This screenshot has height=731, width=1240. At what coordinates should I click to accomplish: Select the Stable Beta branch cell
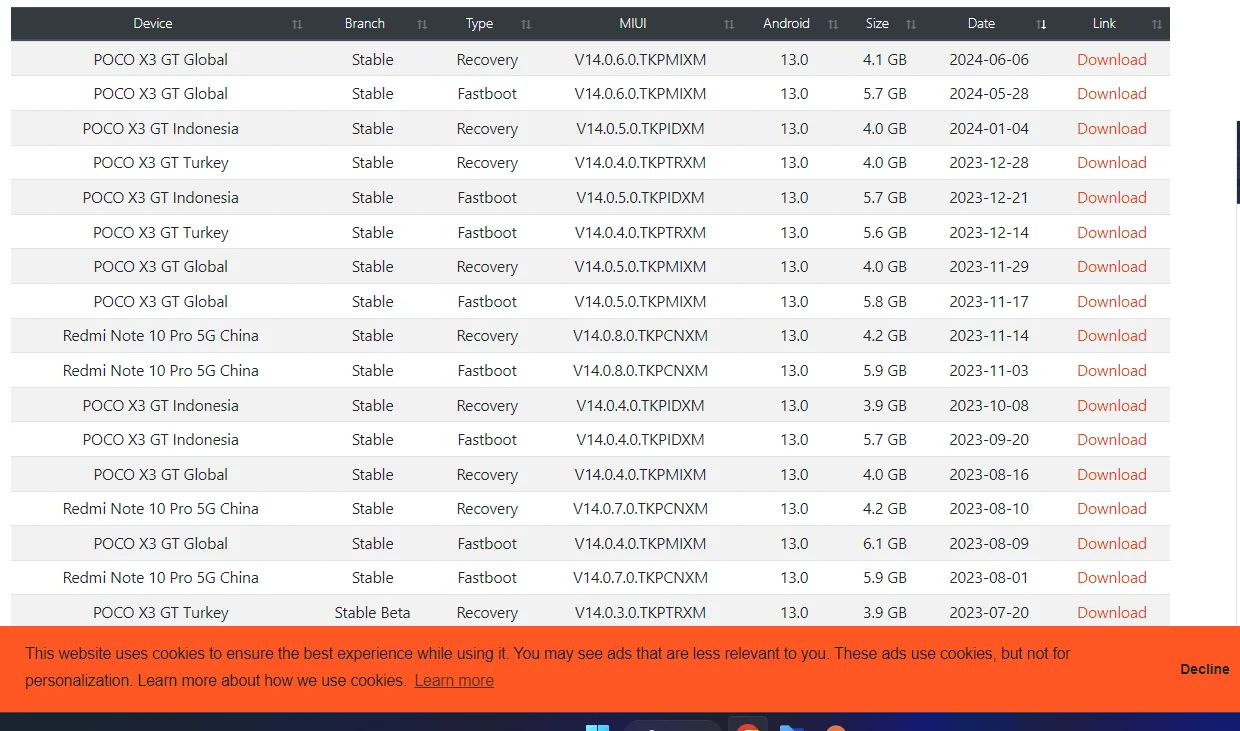tap(372, 612)
